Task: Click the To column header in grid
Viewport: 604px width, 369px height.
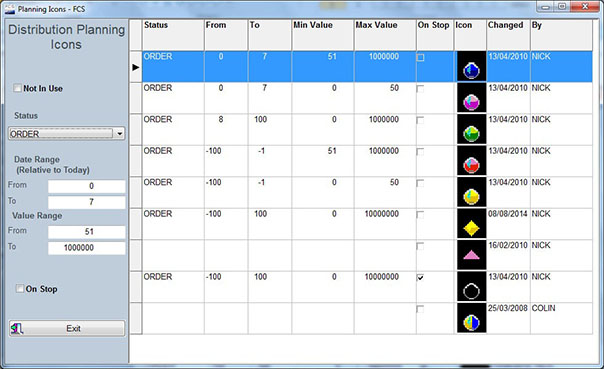Action: [x=270, y=35]
